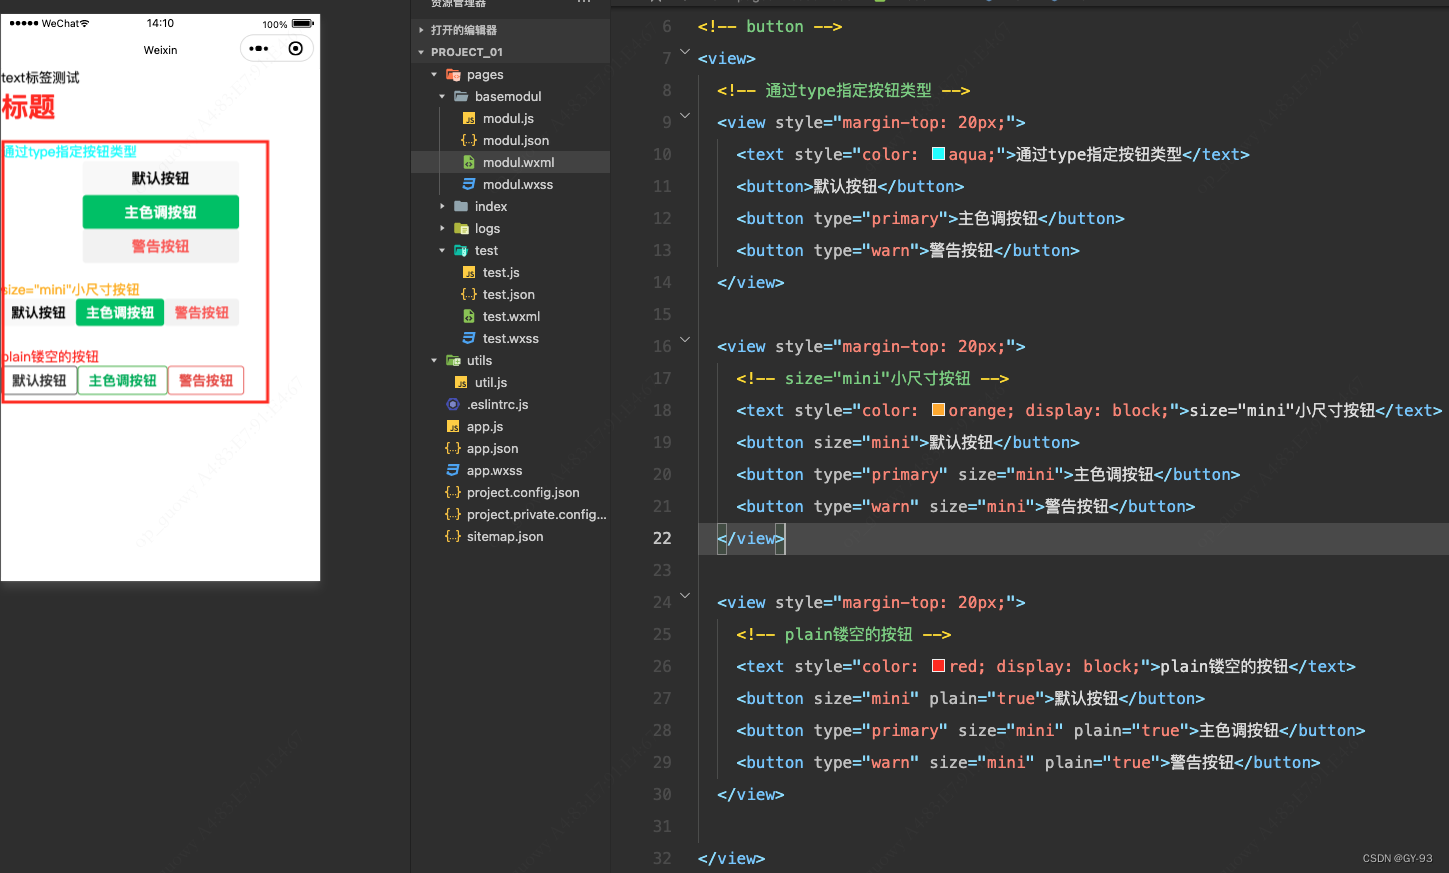Screen dimensions: 1449x873
Task: Click the test.js file icon
Action: point(469,272)
